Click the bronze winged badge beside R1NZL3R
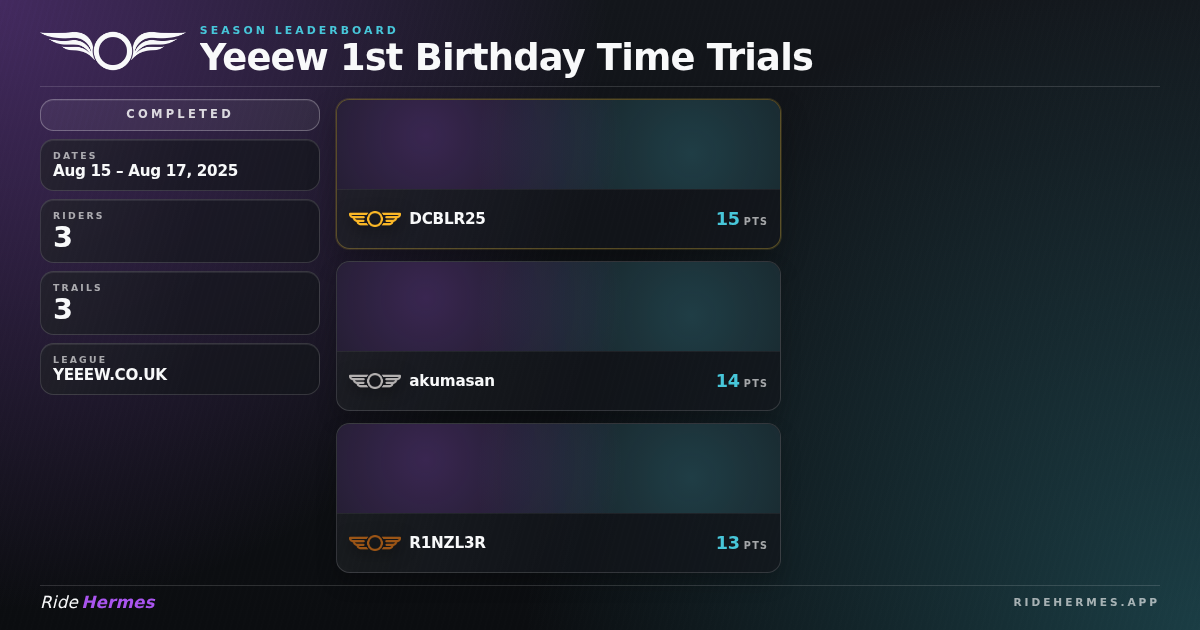The height and width of the screenshot is (630, 1200). pos(375,543)
